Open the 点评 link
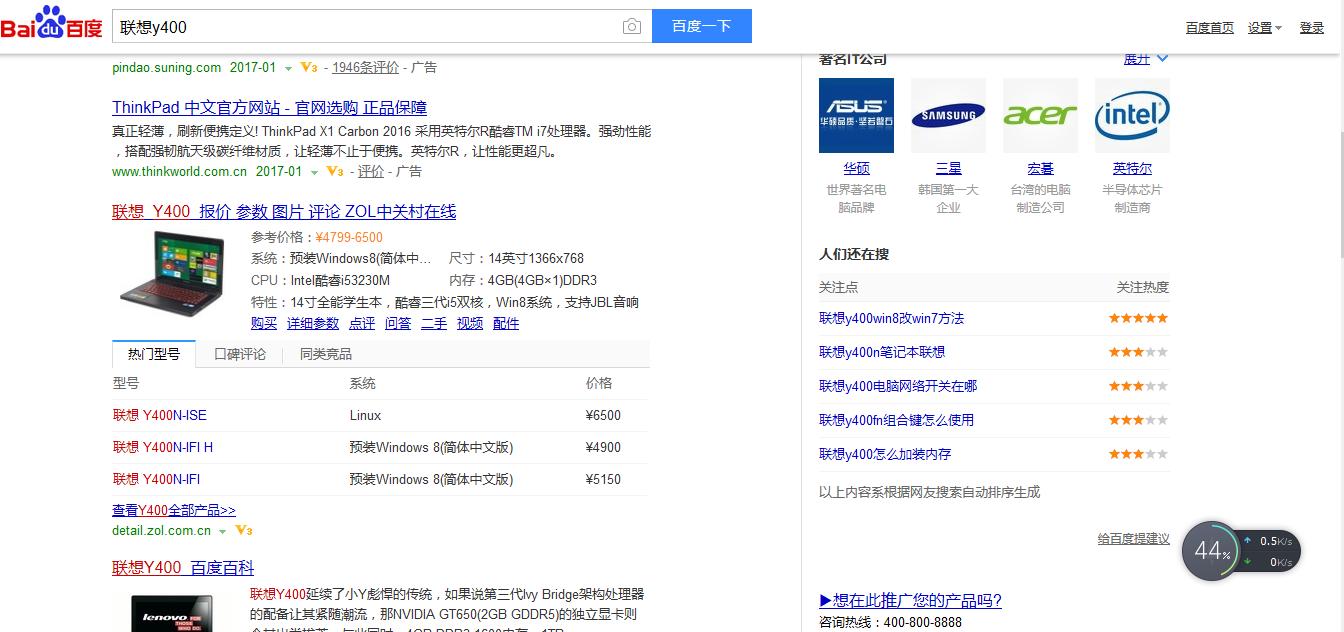Image resolution: width=1344 pixels, height=632 pixels. (362, 324)
